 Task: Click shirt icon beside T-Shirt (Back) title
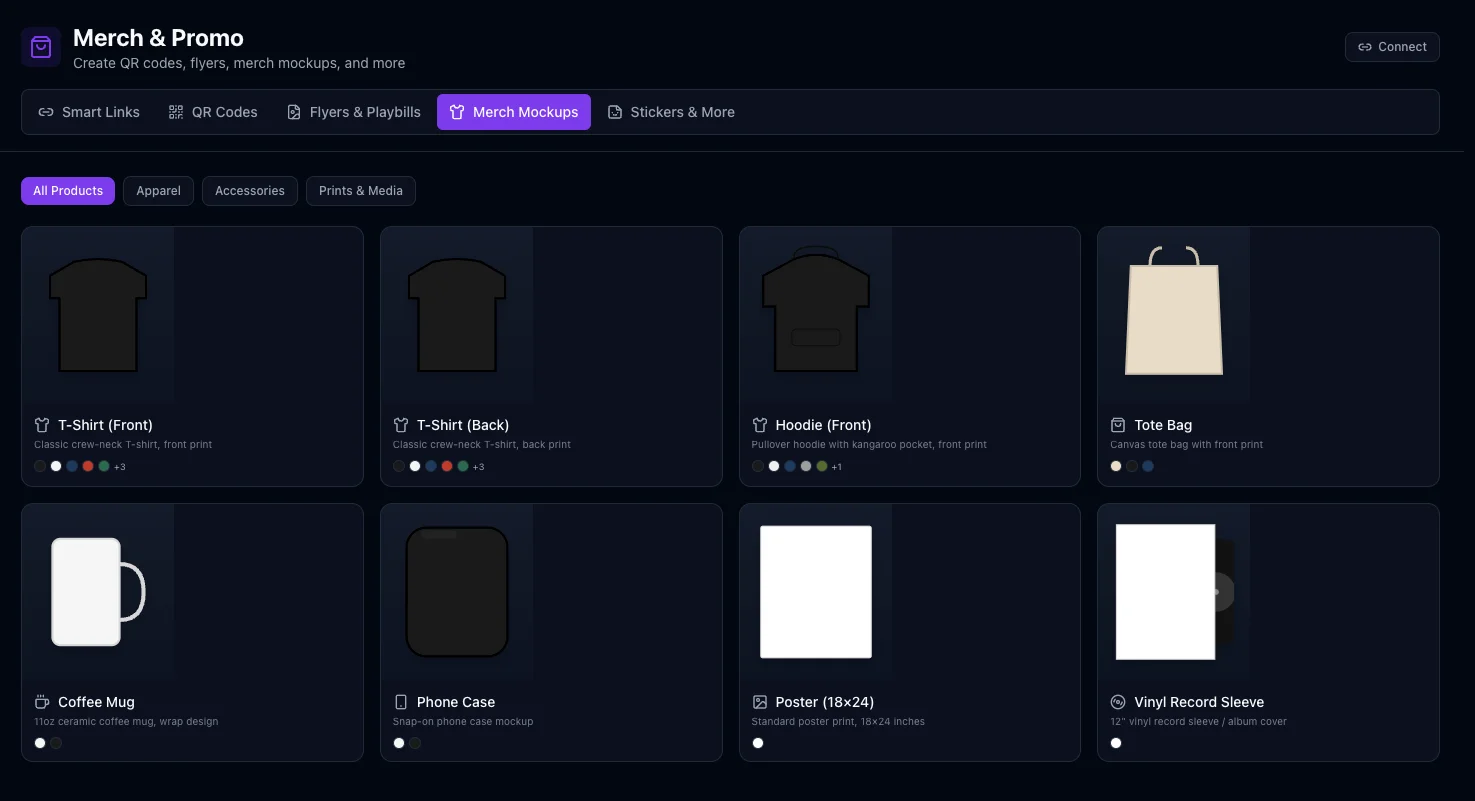pos(401,425)
